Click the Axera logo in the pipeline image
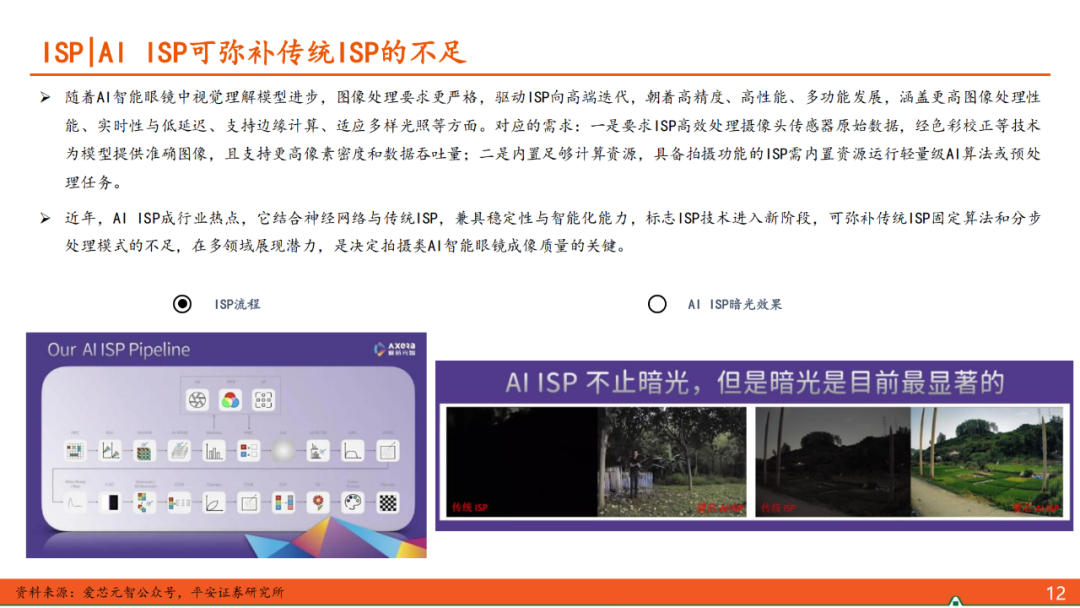Image resolution: width=1080 pixels, height=608 pixels. click(395, 349)
